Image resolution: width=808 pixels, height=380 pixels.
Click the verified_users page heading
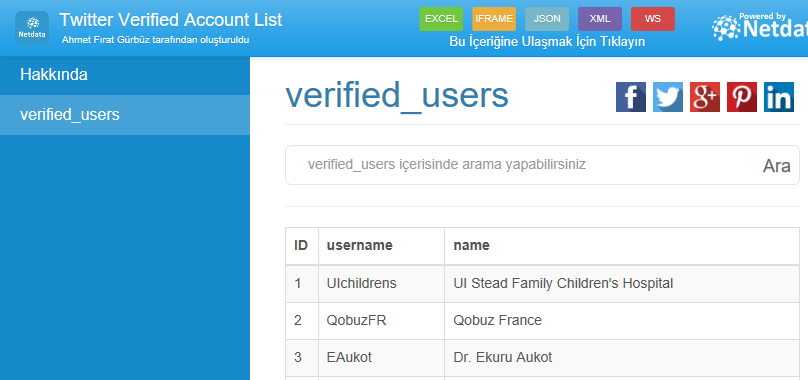click(397, 96)
